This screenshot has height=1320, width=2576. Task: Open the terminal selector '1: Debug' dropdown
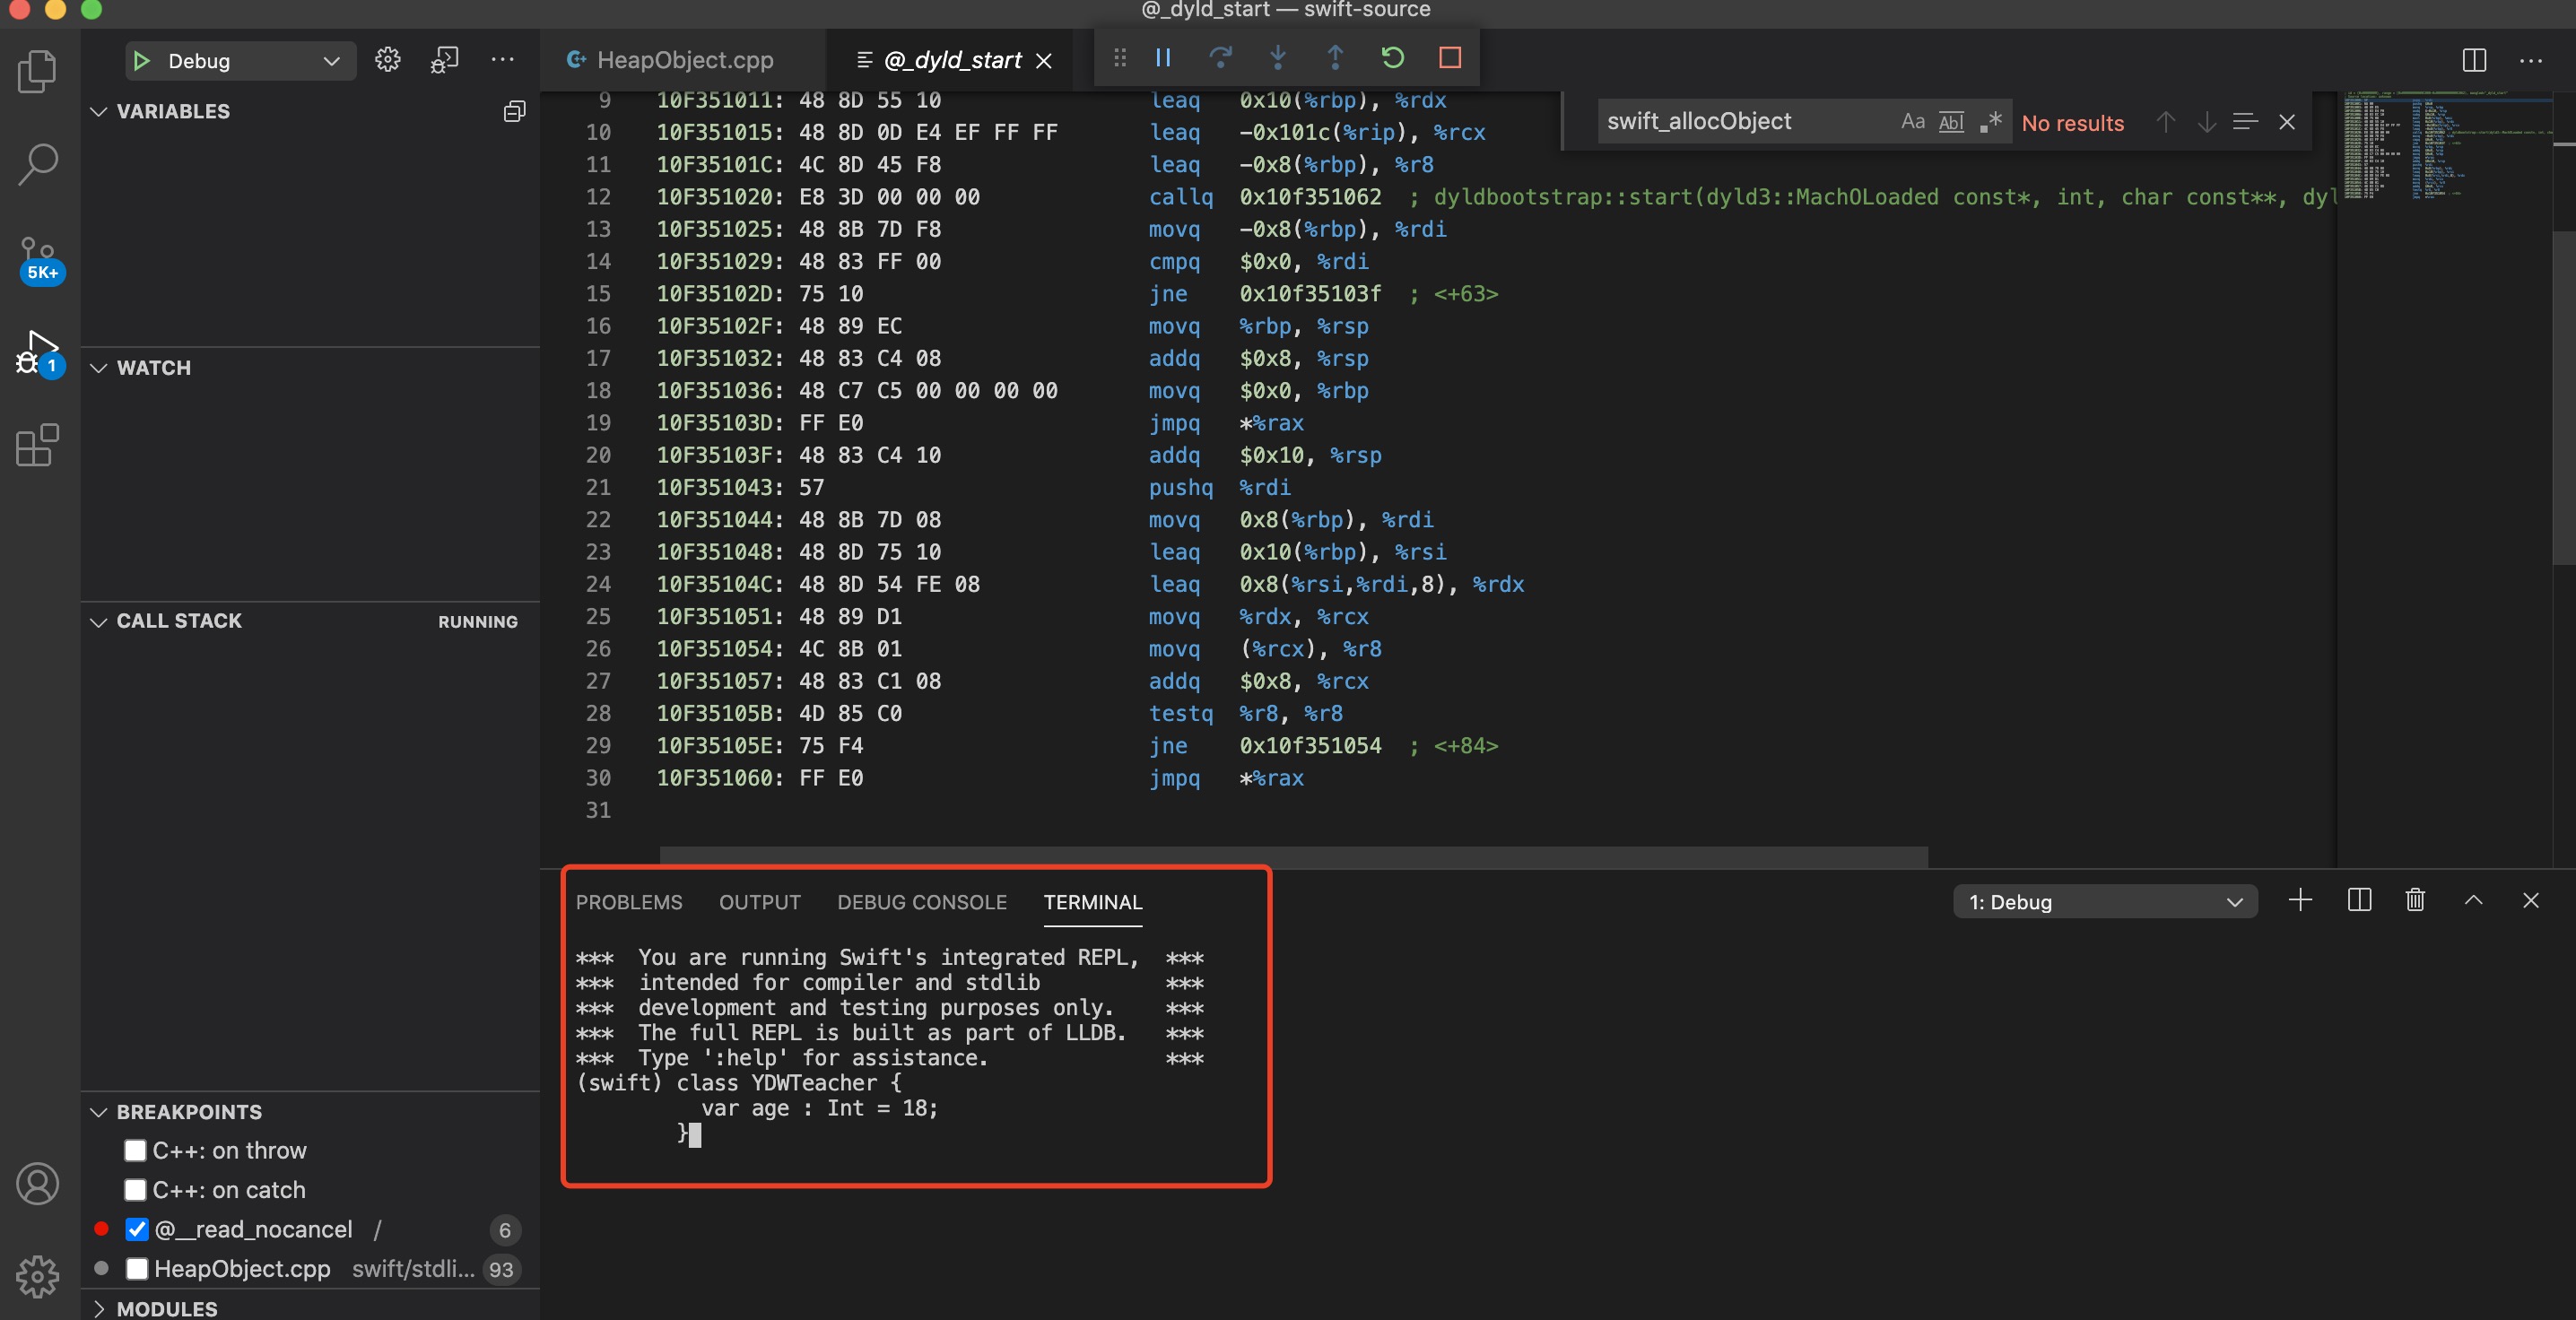tap(2105, 902)
